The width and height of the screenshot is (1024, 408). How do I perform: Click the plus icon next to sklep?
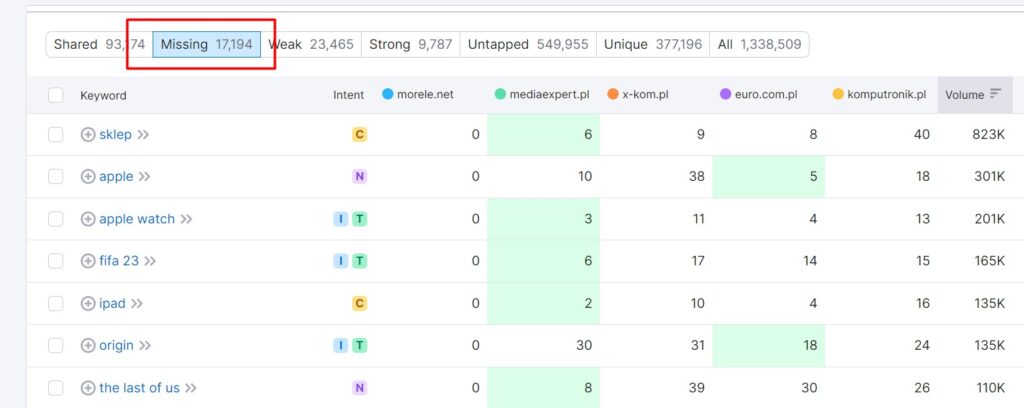[88, 134]
